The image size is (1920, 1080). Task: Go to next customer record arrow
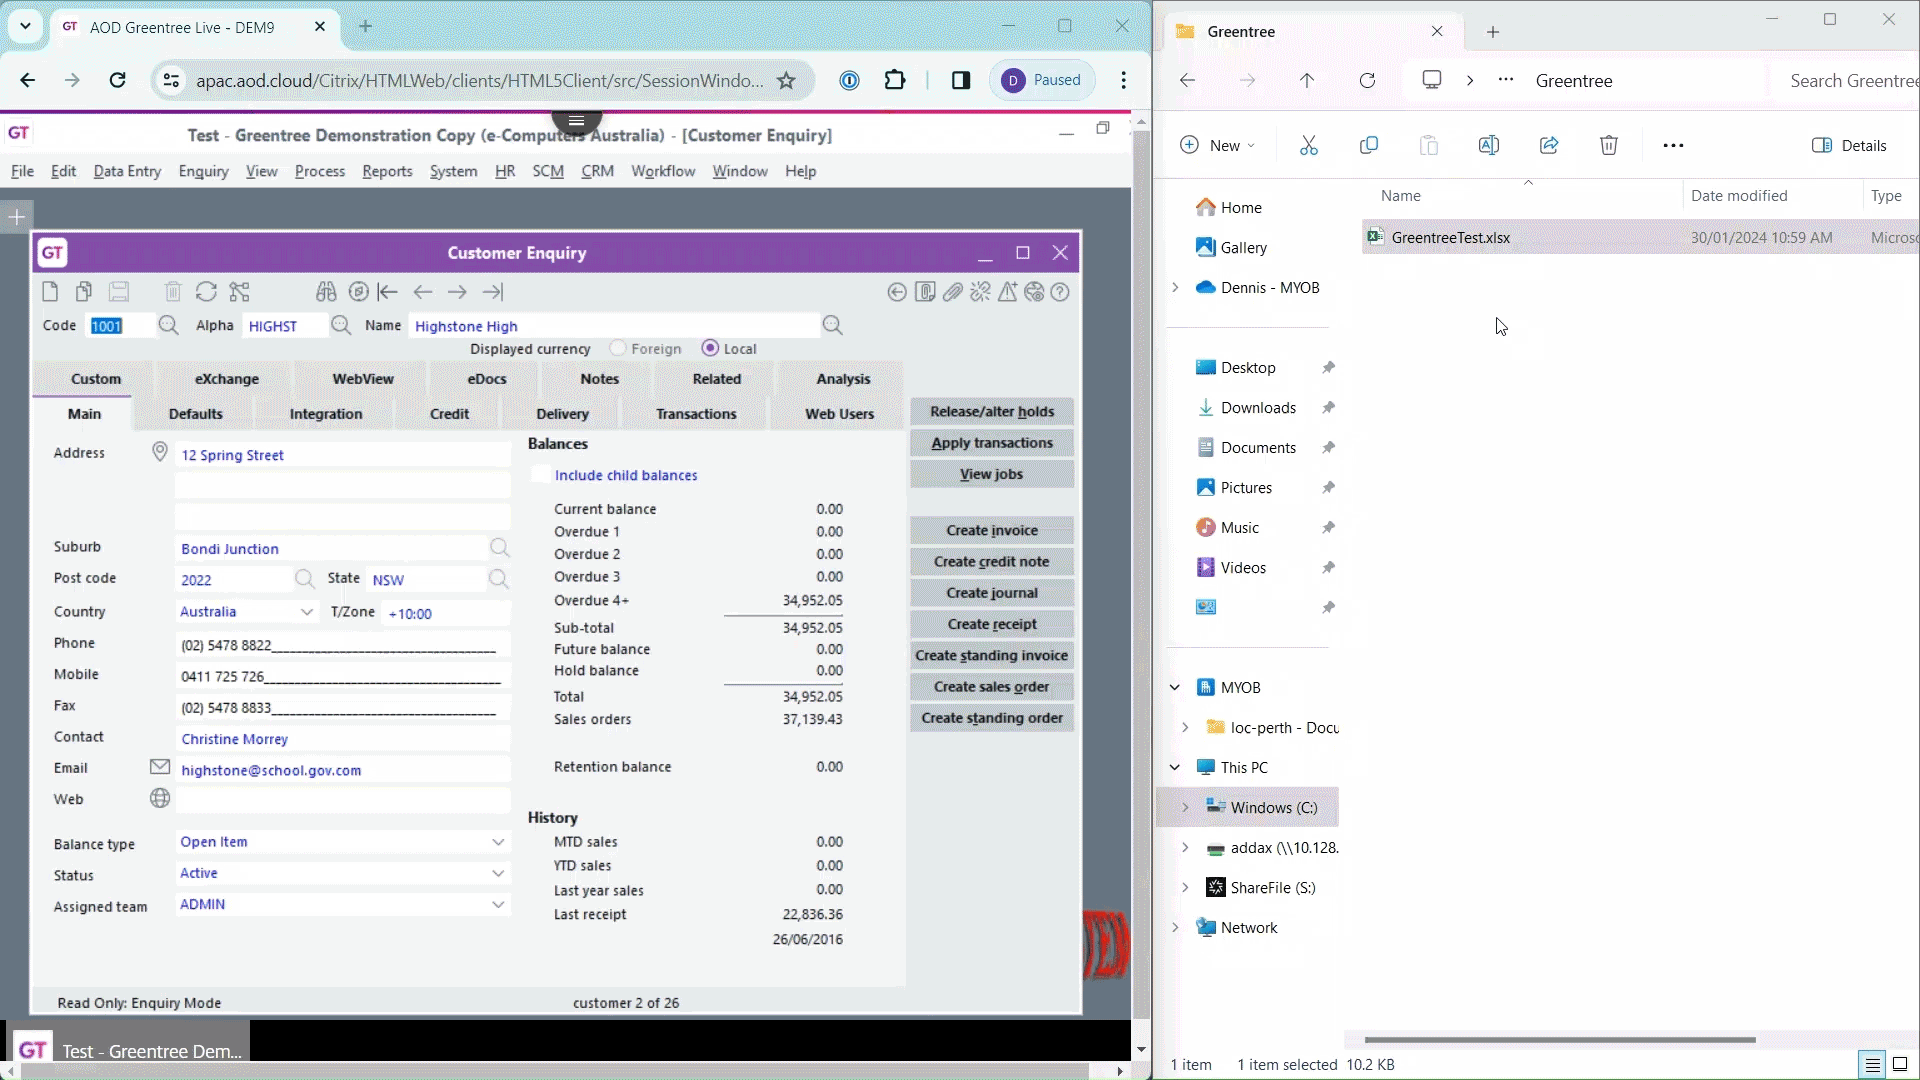coord(457,292)
